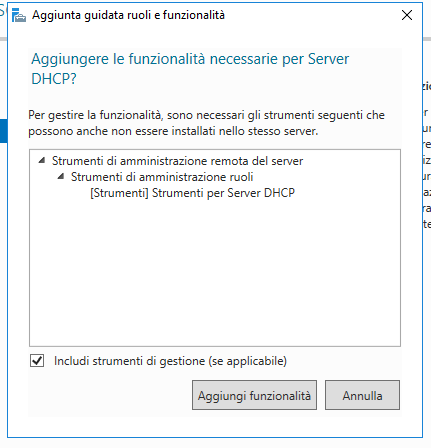Collapse the Strumenti di amministrazione ruoli arrow
Image resolution: width=431 pixels, height=448 pixels.
click(61, 176)
